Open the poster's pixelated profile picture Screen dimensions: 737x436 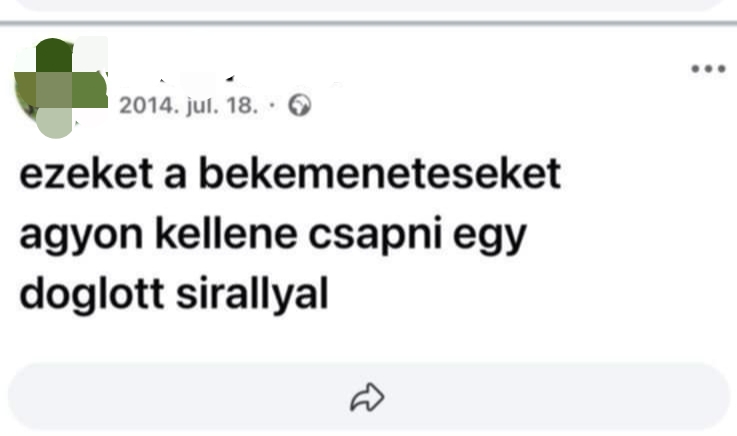60,87
